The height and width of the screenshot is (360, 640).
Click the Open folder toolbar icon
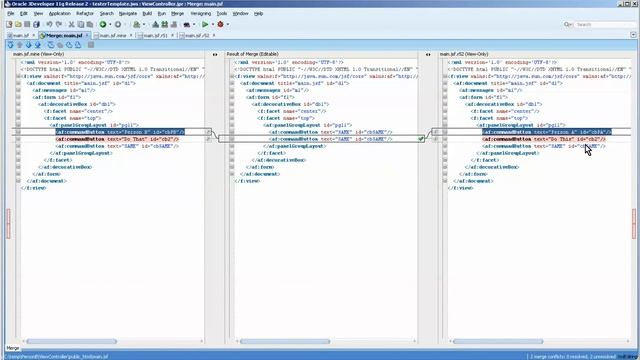[x=18, y=24]
